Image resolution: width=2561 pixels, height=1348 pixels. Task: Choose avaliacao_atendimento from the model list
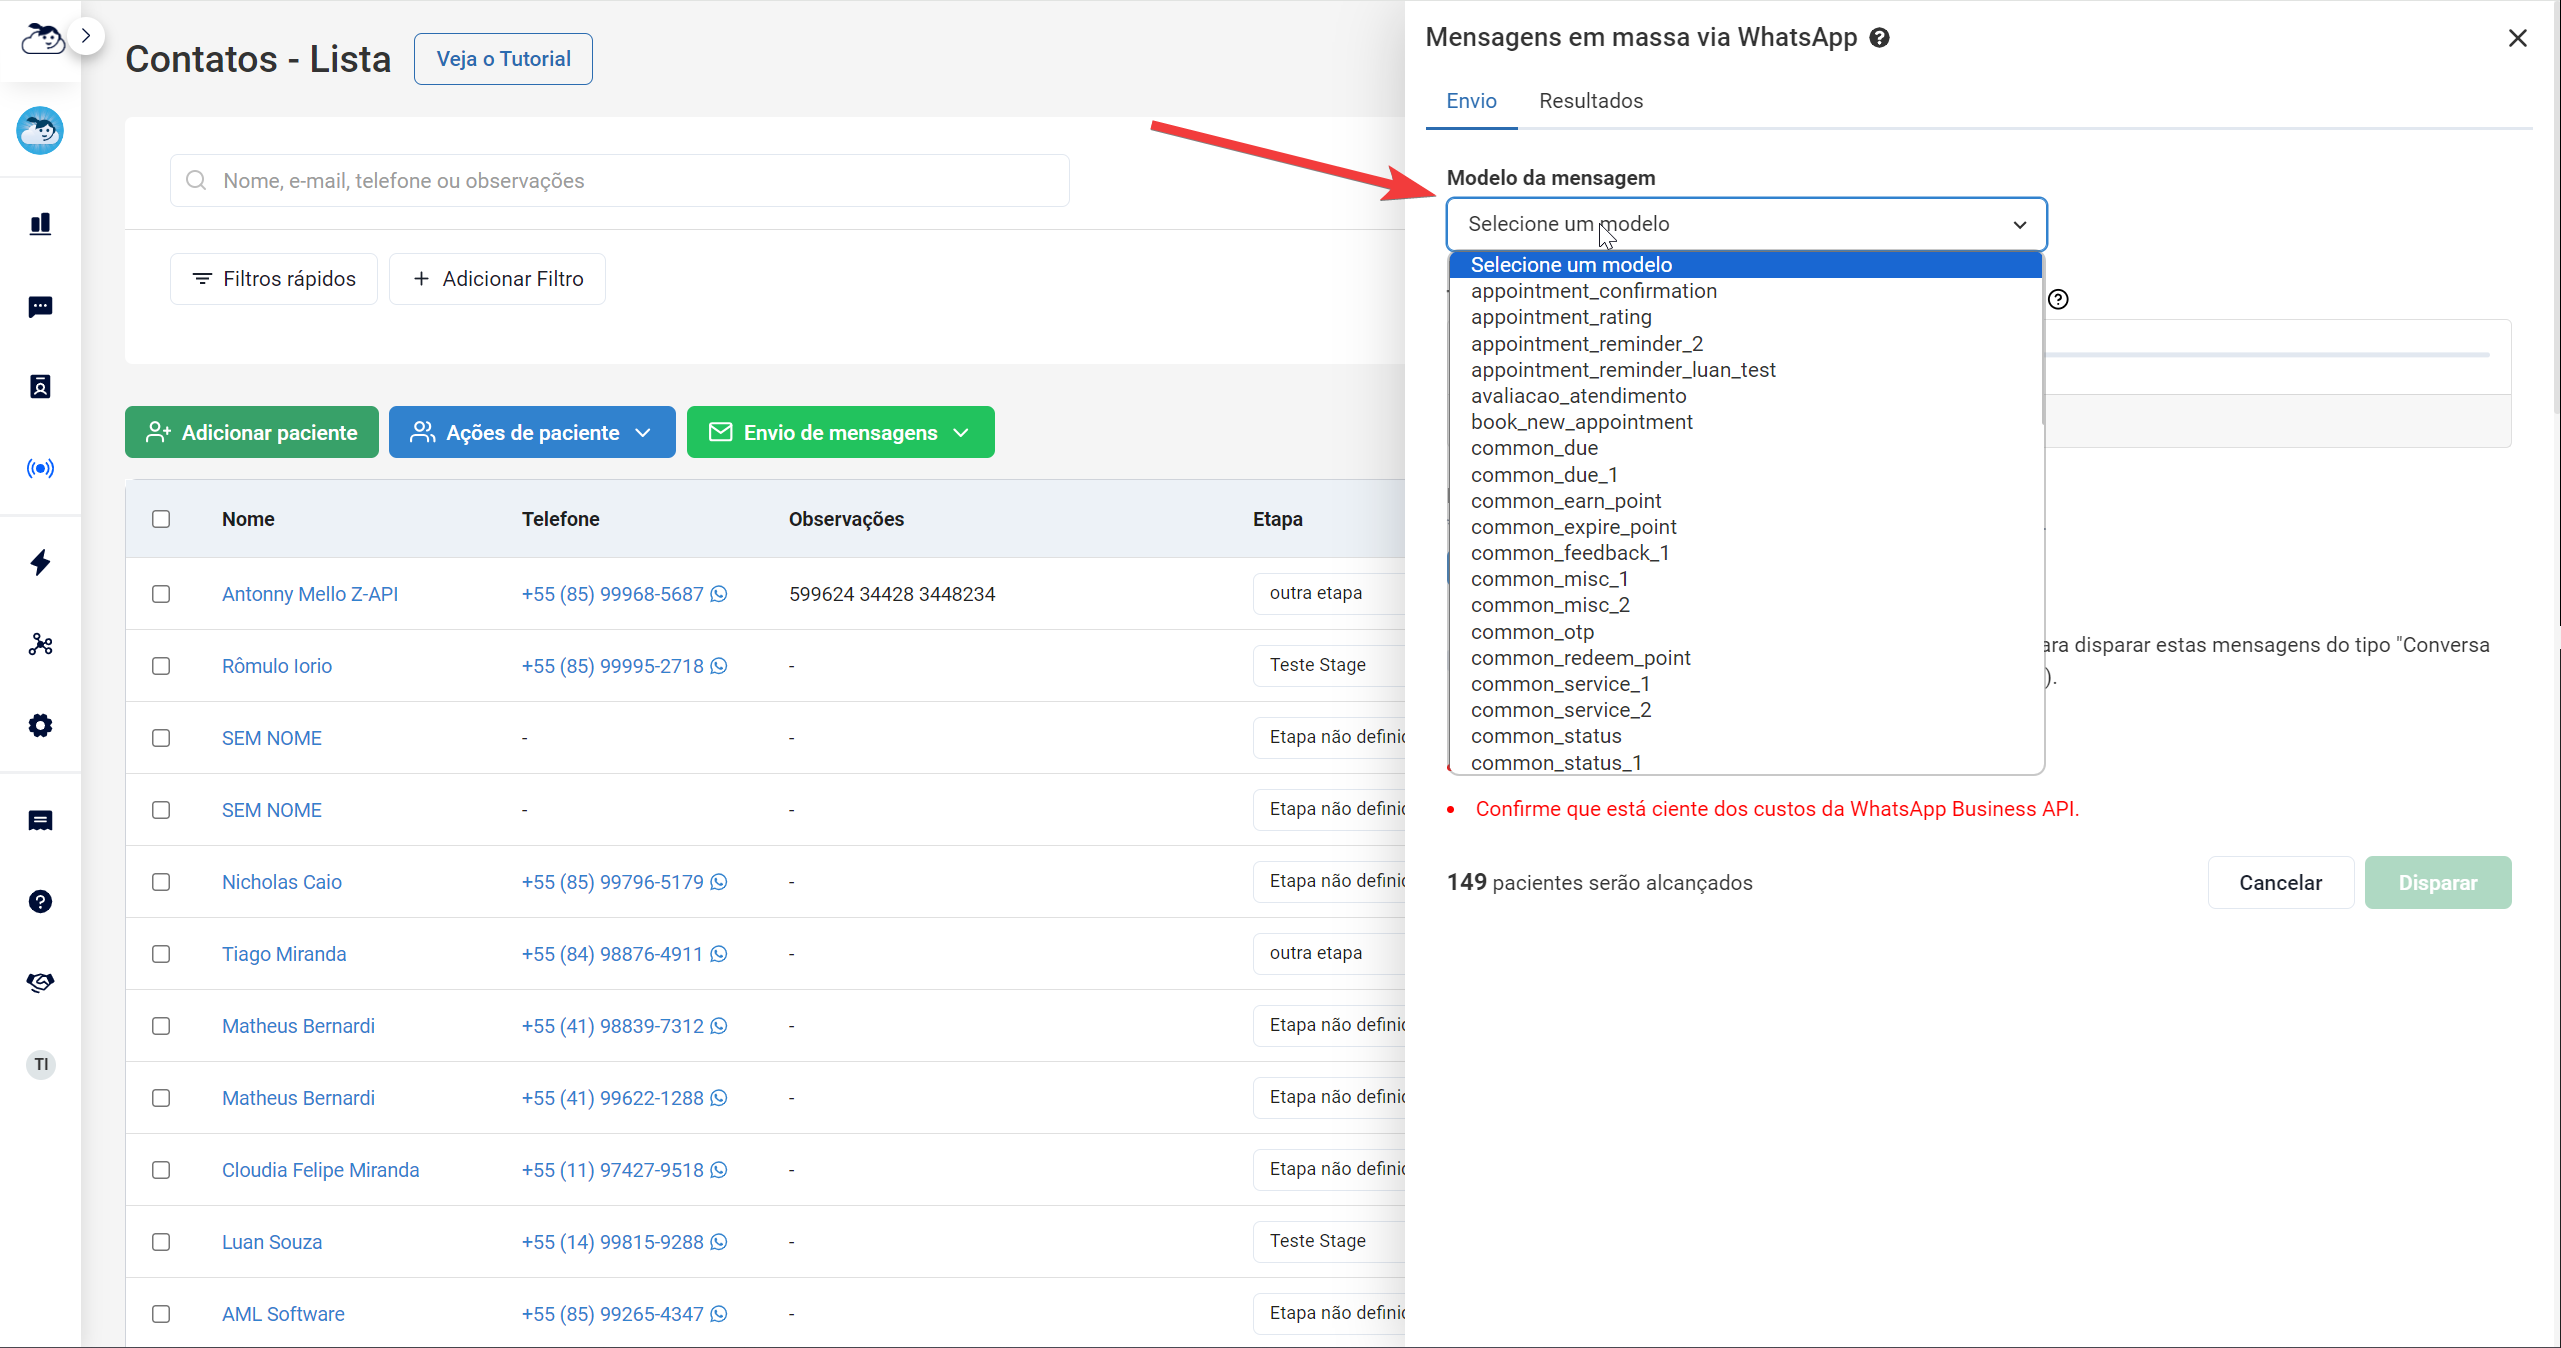point(1745,396)
